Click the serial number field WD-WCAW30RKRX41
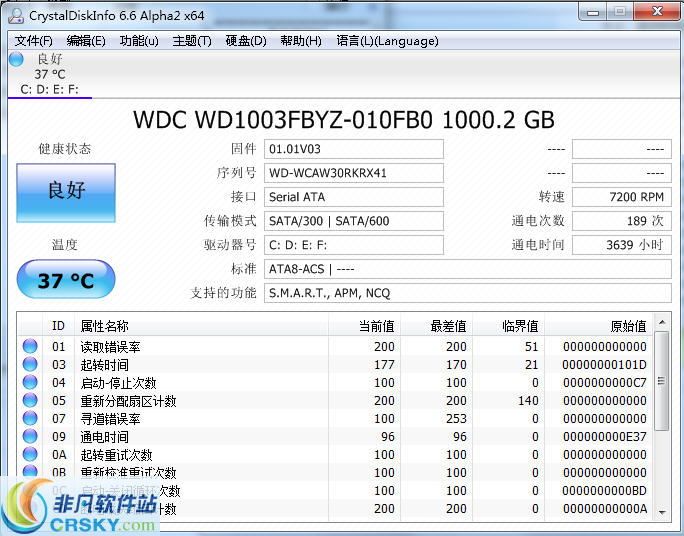684x536 pixels. click(x=354, y=173)
